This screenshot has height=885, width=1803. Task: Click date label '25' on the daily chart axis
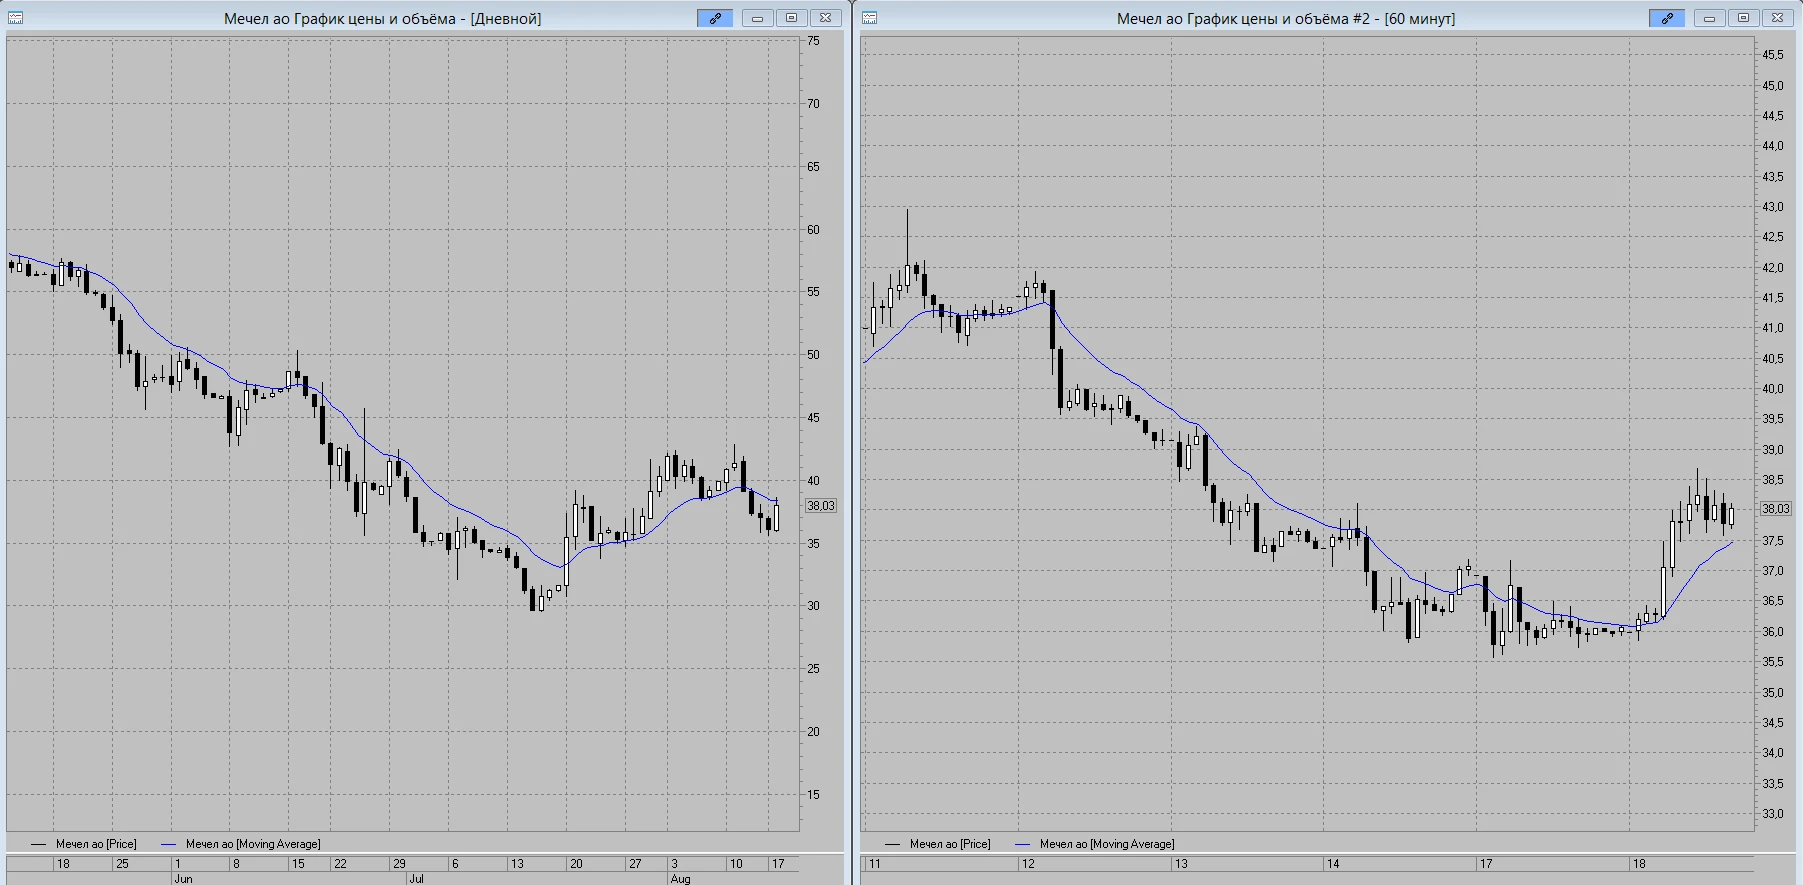[x=122, y=864]
